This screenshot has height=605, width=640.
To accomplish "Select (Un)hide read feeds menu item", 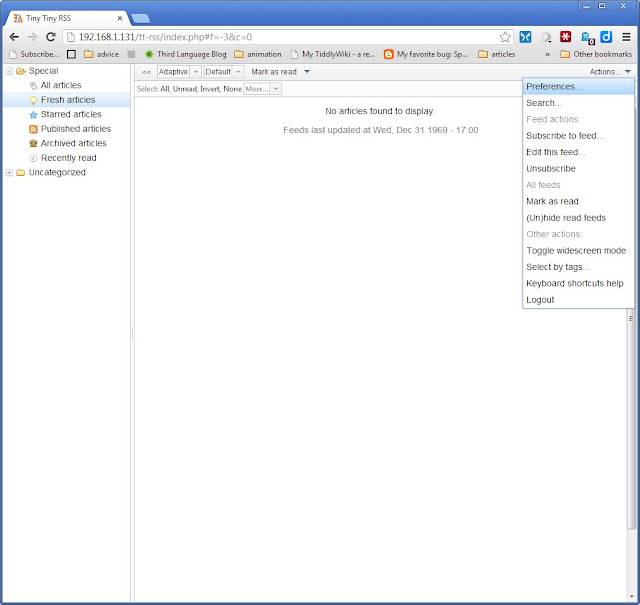I will [x=578, y=218].
